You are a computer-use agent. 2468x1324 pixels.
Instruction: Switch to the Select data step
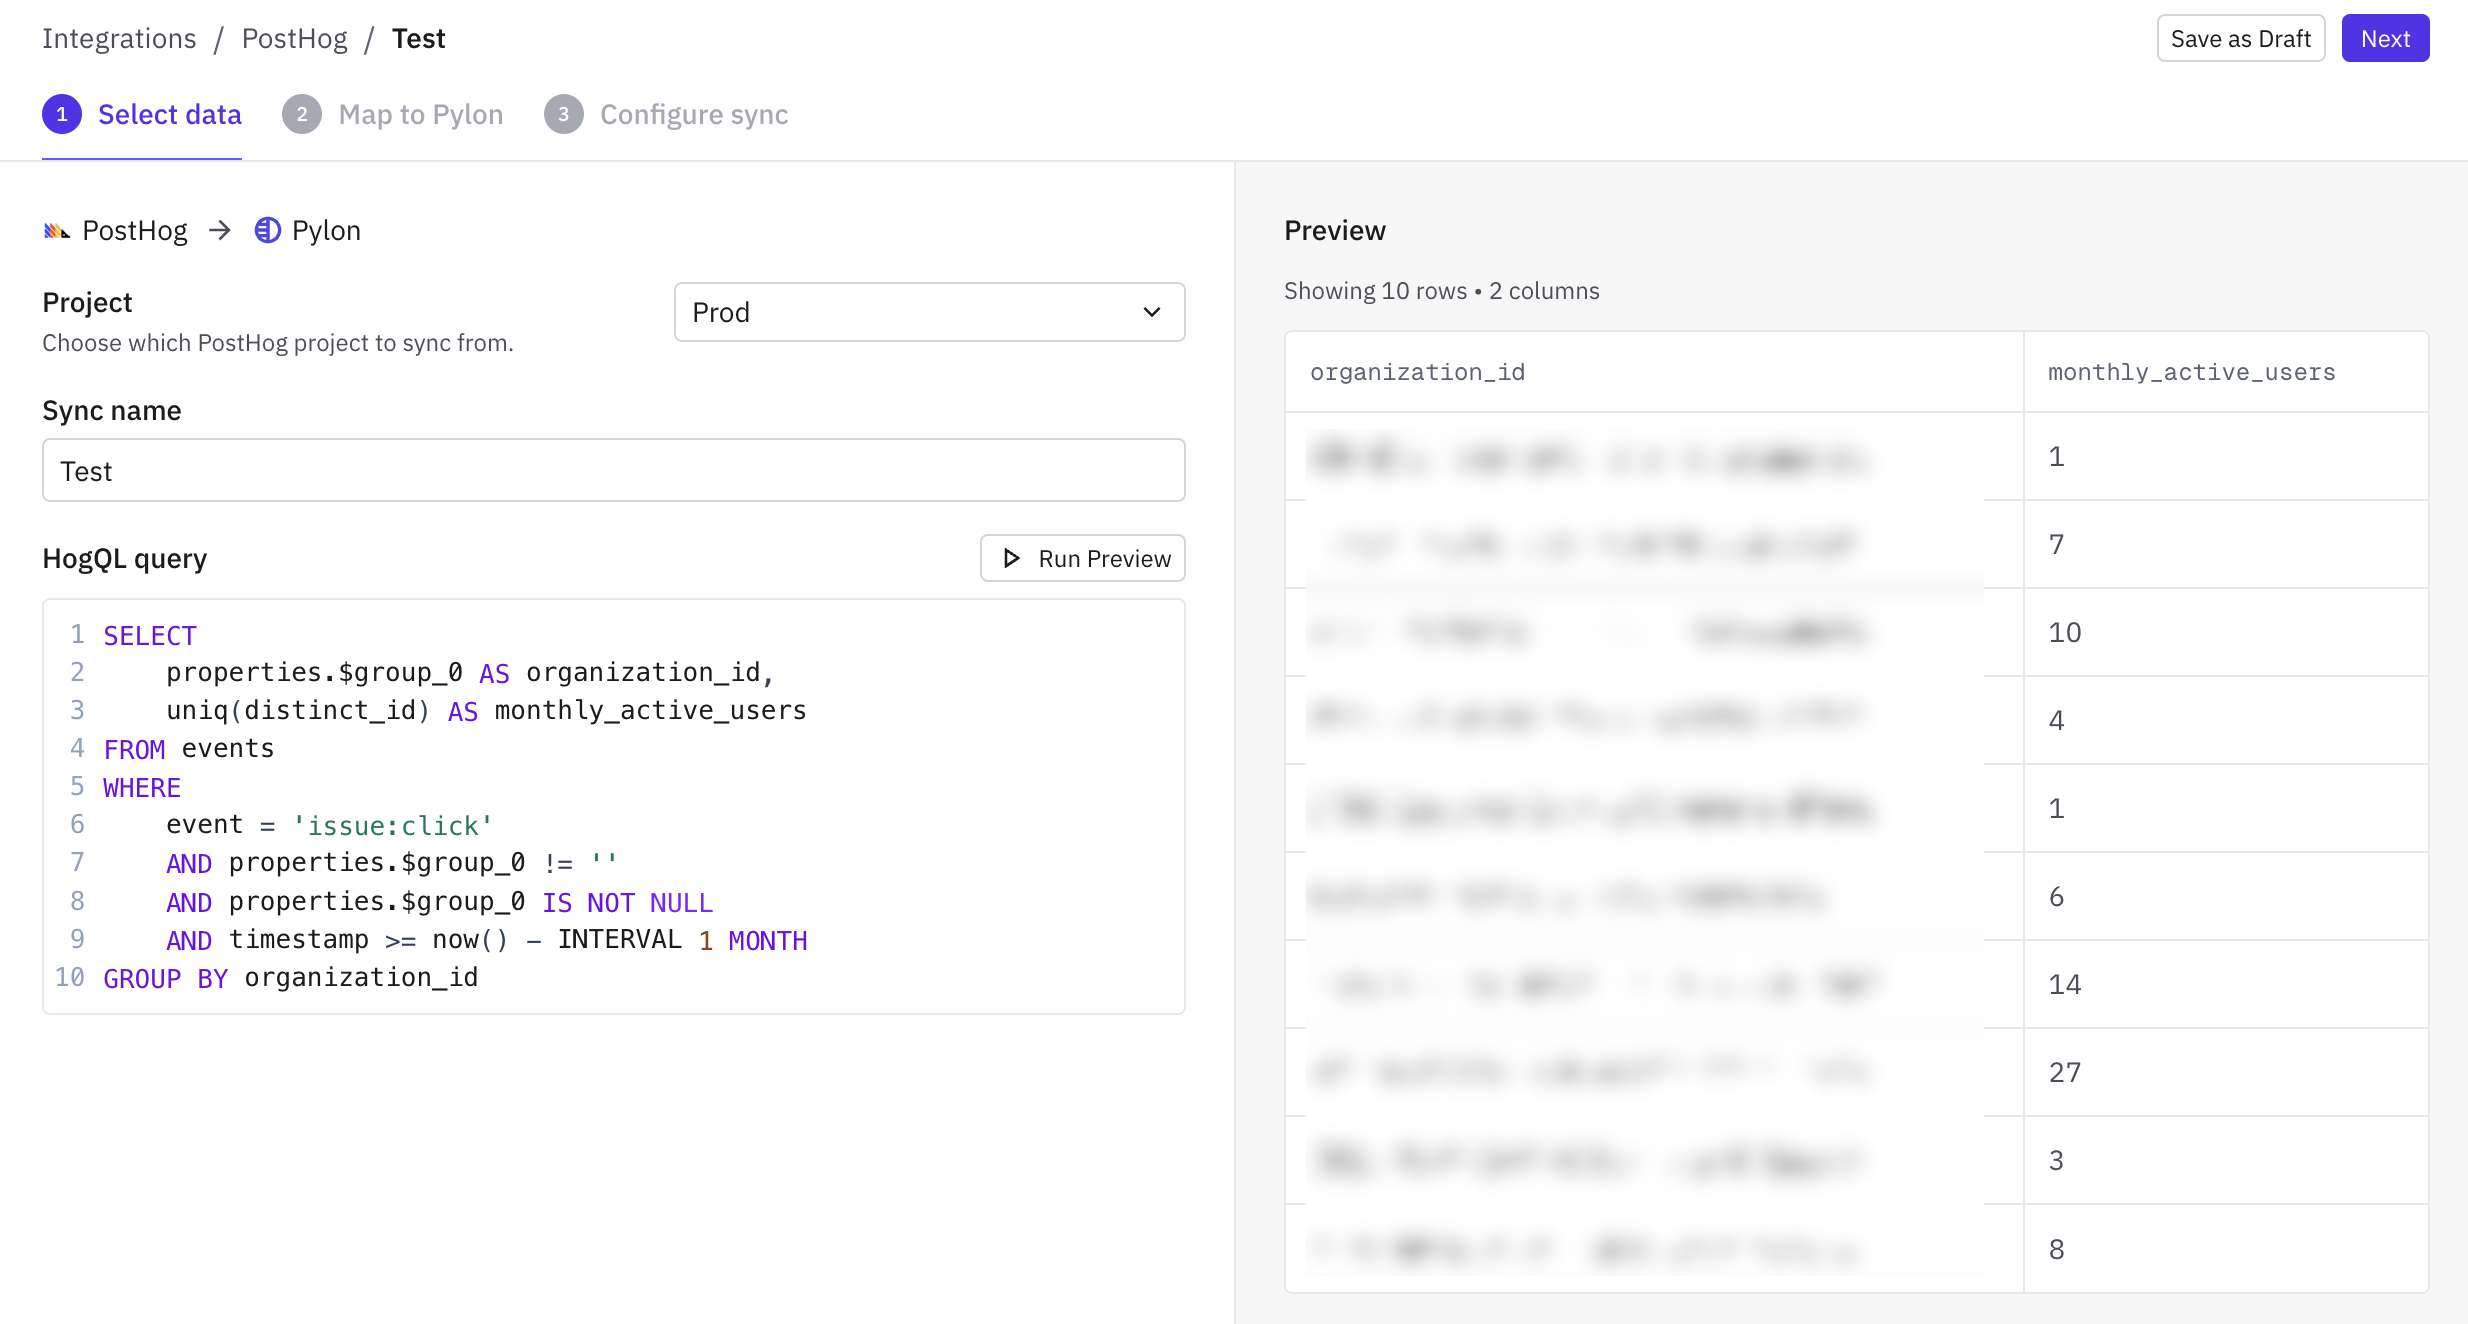(142, 114)
